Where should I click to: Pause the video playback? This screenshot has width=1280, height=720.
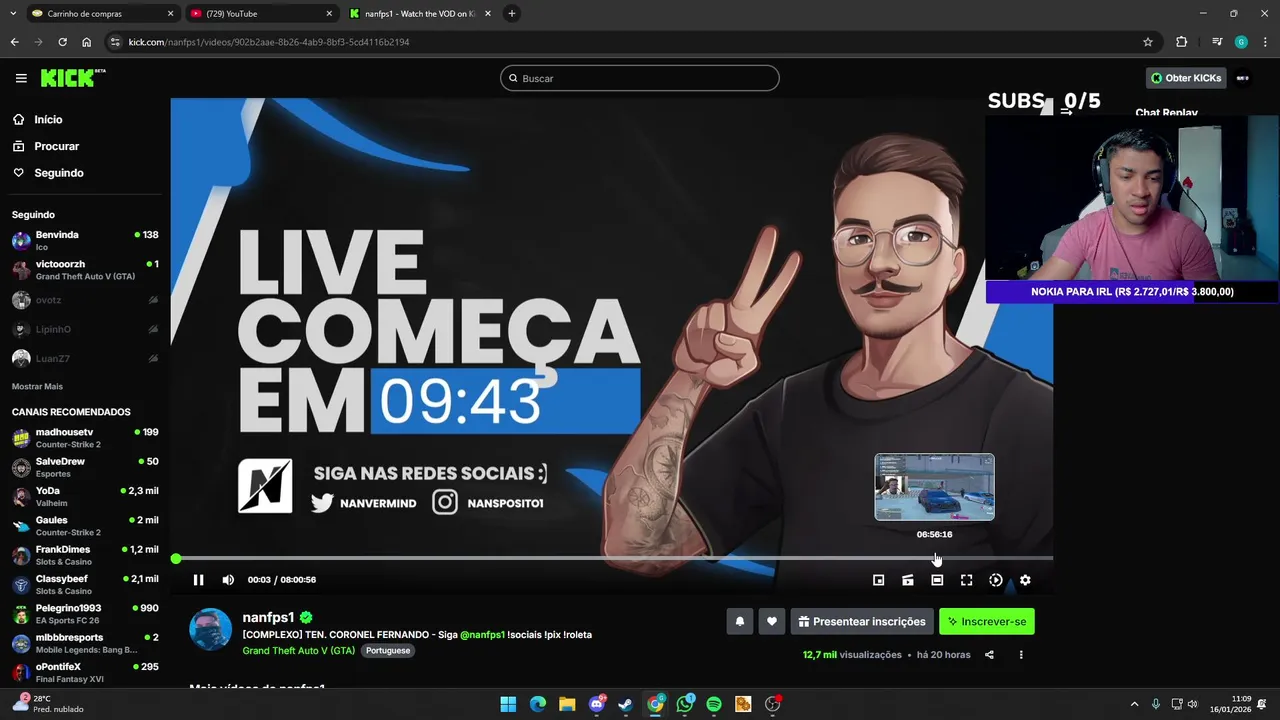198,580
